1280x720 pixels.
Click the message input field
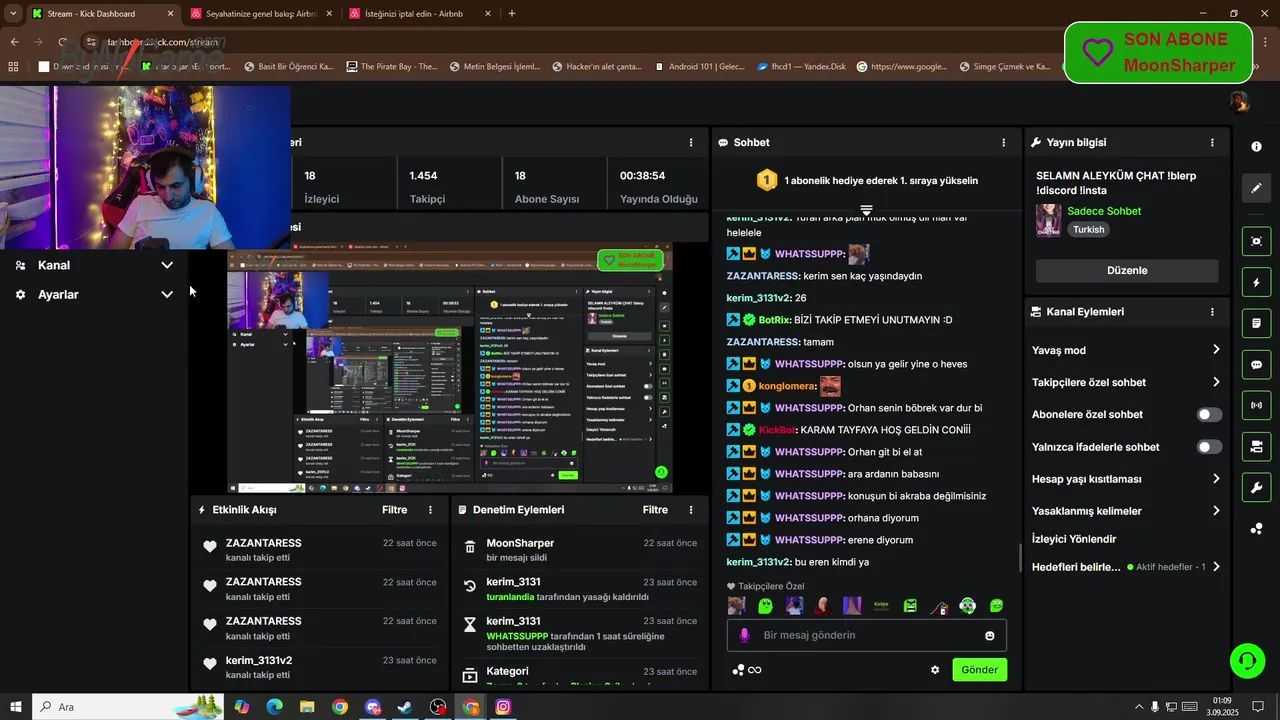pyautogui.click(x=867, y=635)
